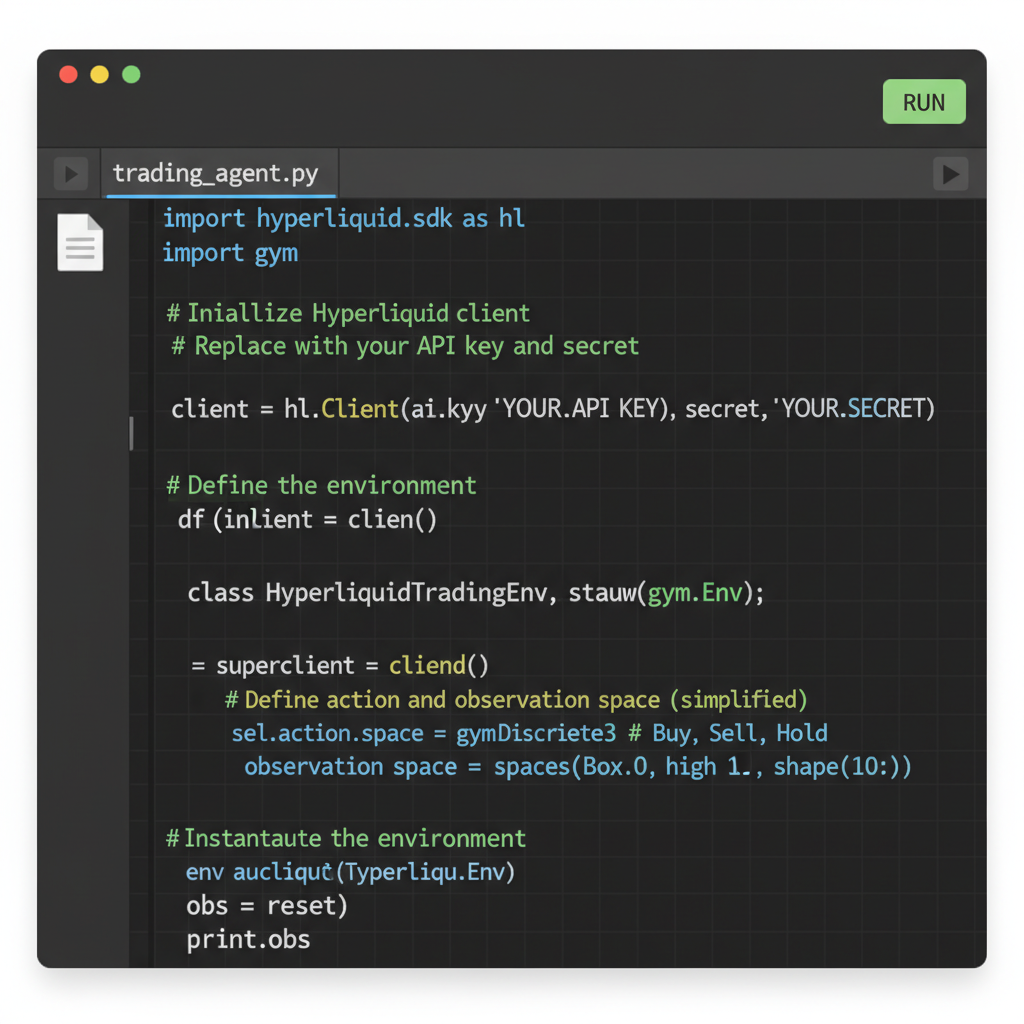Image resolution: width=1024 pixels, height=1024 pixels.
Task: Click the tab label showing the Python file name
Action: coord(219,172)
